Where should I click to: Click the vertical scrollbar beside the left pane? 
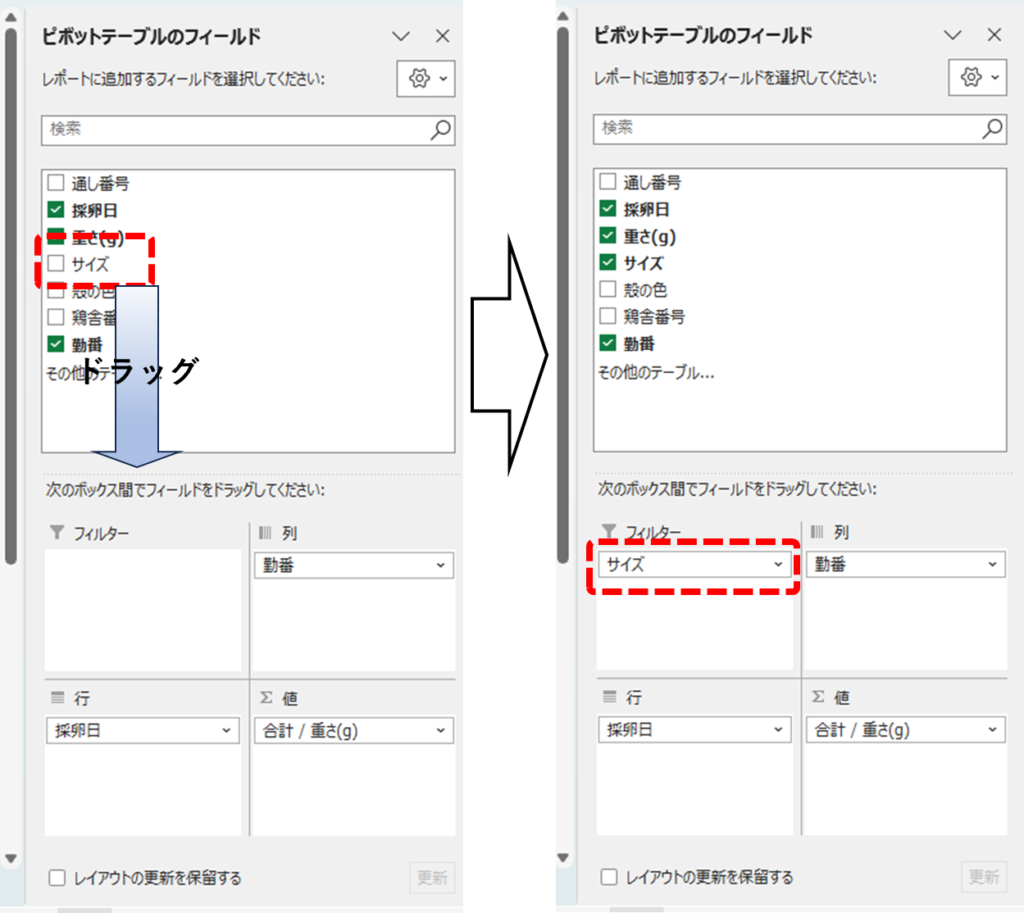11,300
